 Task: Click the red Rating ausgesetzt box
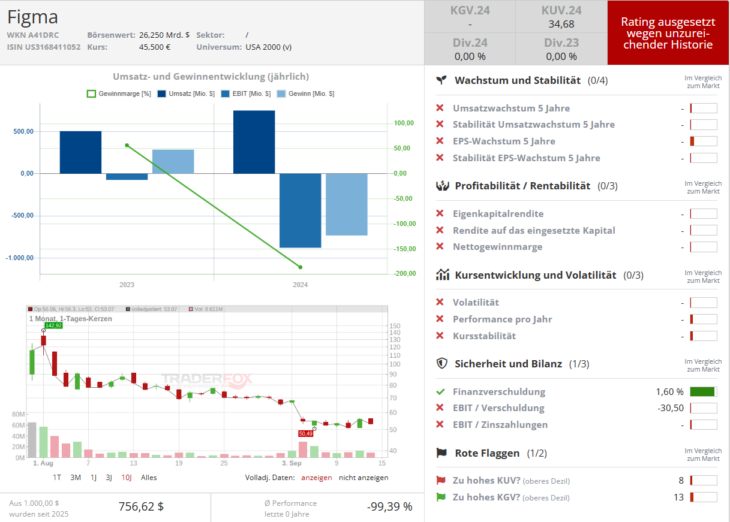(x=668, y=33)
